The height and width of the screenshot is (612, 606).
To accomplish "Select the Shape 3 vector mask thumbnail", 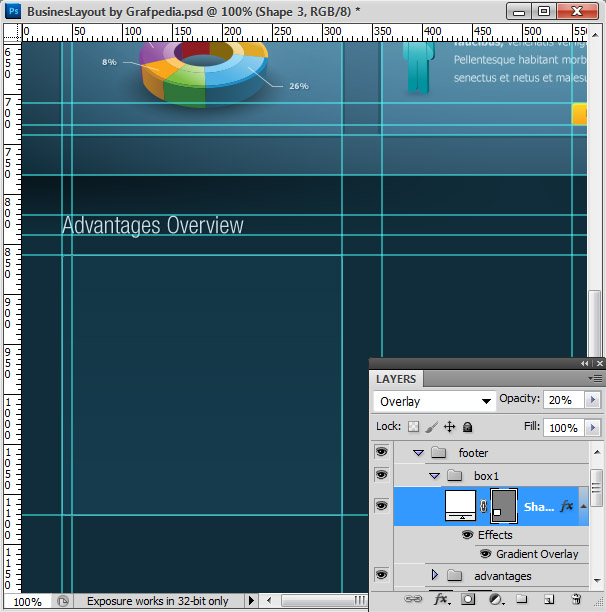I will point(504,506).
